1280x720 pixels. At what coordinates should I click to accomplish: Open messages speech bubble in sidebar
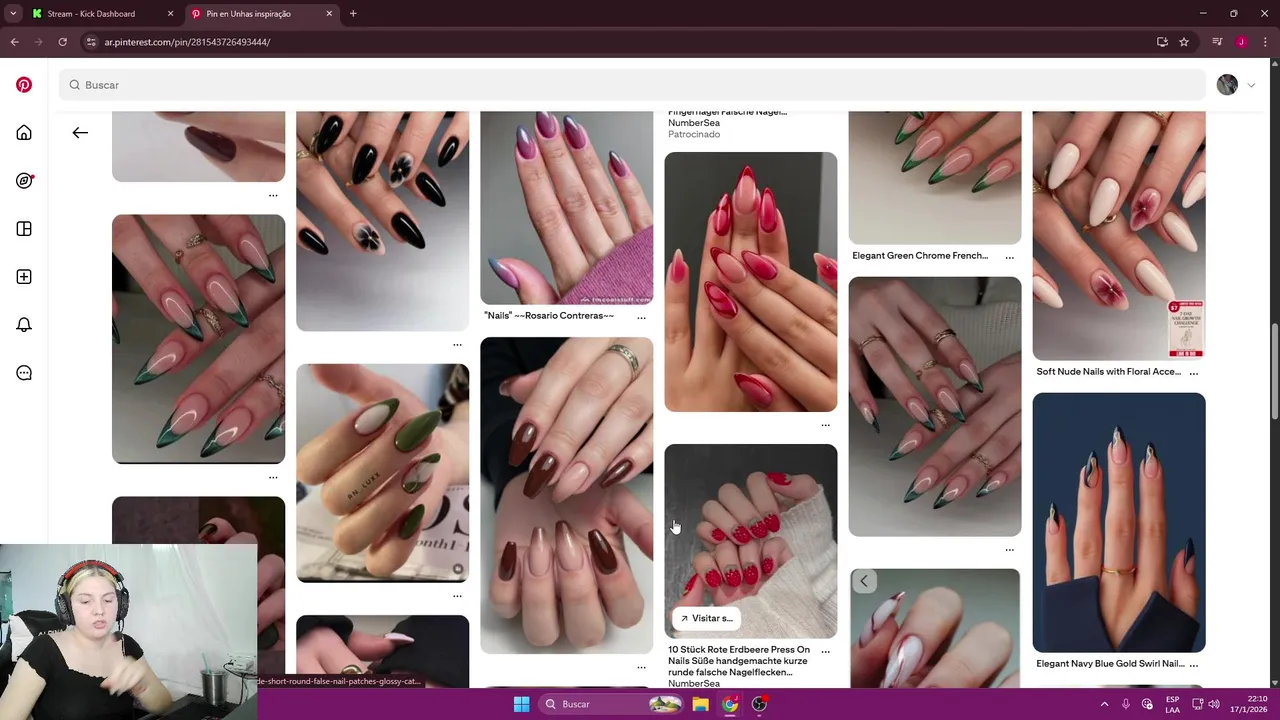tap(24, 373)
